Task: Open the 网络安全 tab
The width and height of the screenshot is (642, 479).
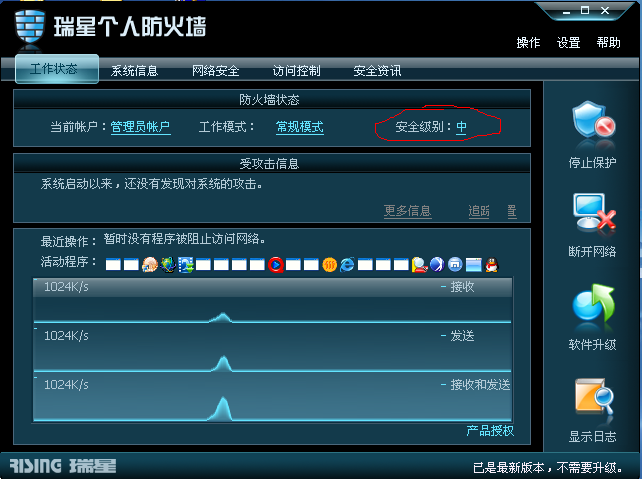Action: pyautogui.click(x=216, y=71)
